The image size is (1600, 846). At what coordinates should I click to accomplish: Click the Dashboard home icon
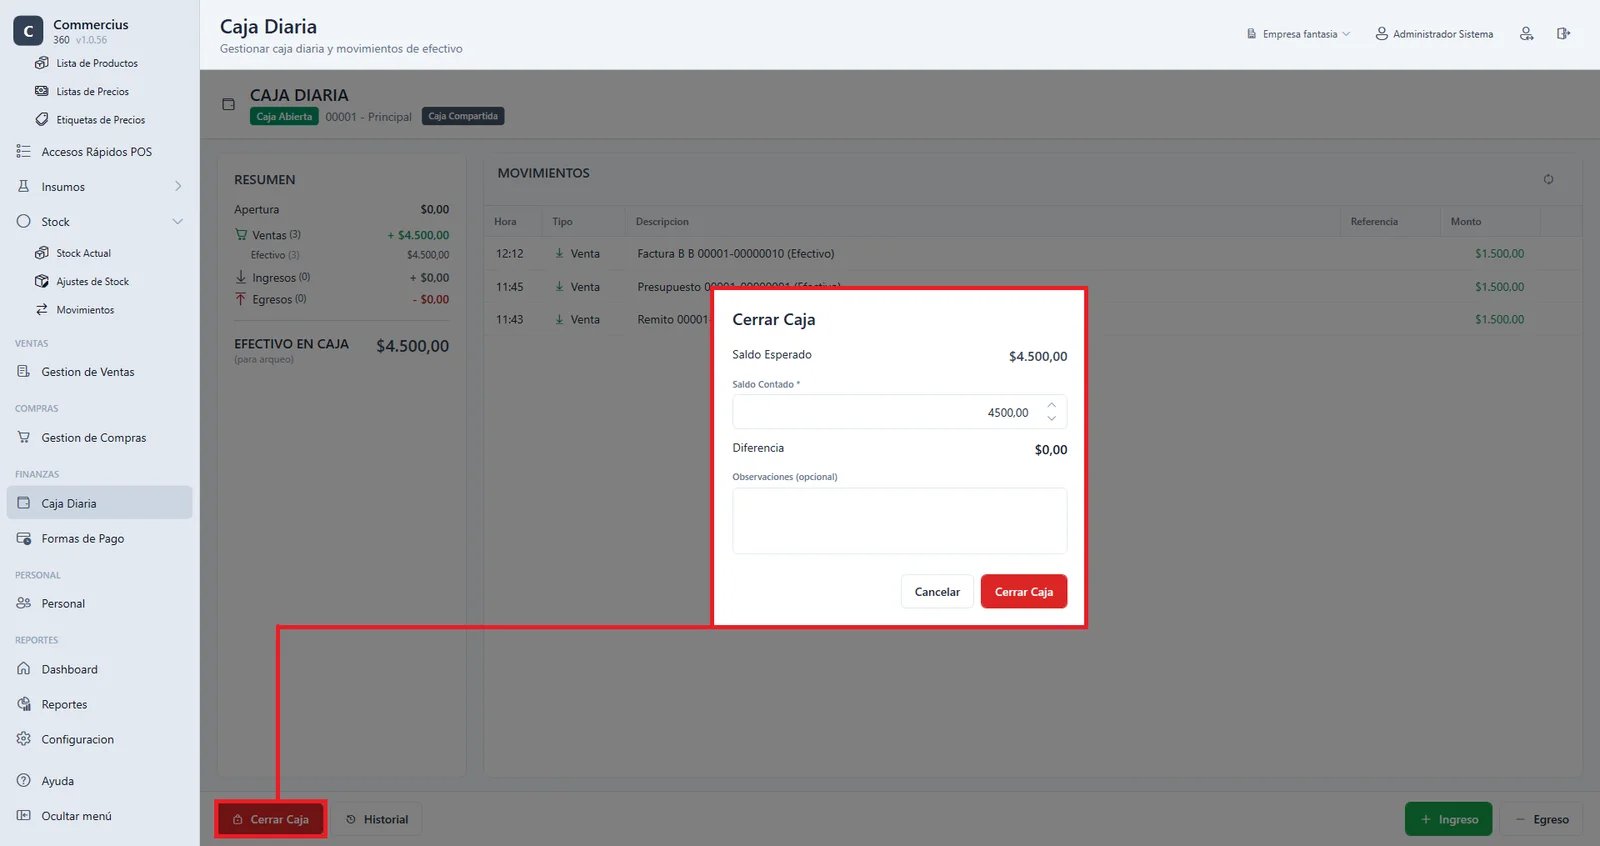23,669
